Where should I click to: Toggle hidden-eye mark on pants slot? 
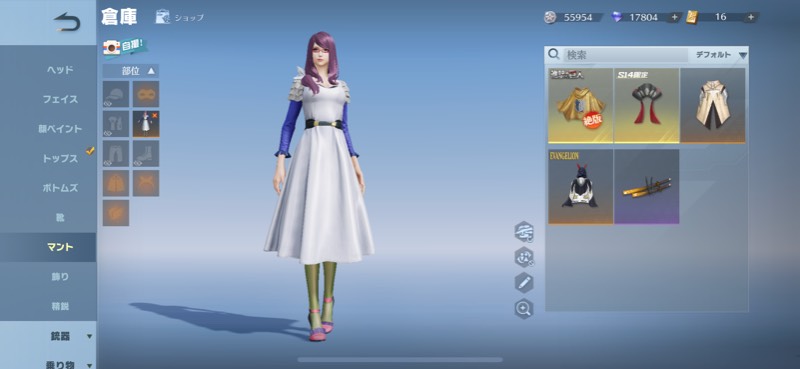(108, 163)
